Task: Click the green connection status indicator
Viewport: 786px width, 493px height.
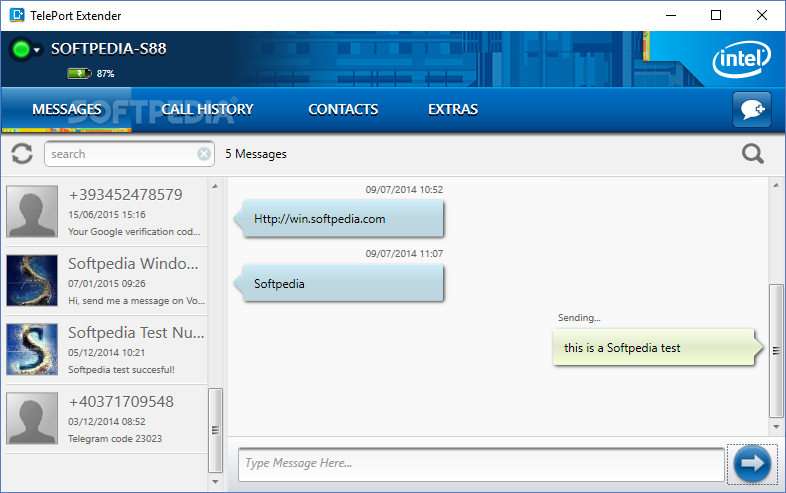Action: pyautogui.click(x=21, y=49)
